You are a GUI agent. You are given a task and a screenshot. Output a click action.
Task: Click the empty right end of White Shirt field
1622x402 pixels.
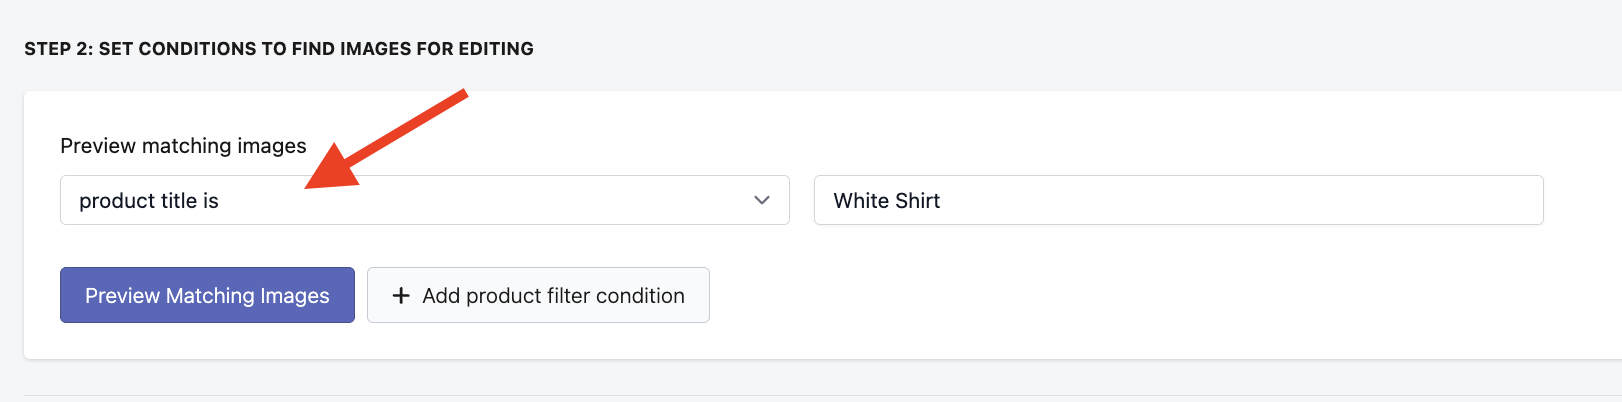[1450, 200]
